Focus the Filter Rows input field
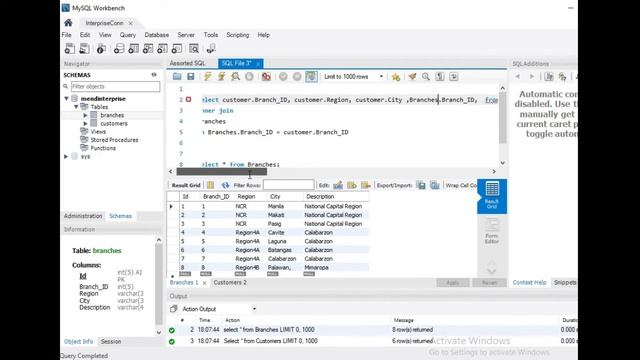This screenshot has width=640, height=360. point(289,185)
